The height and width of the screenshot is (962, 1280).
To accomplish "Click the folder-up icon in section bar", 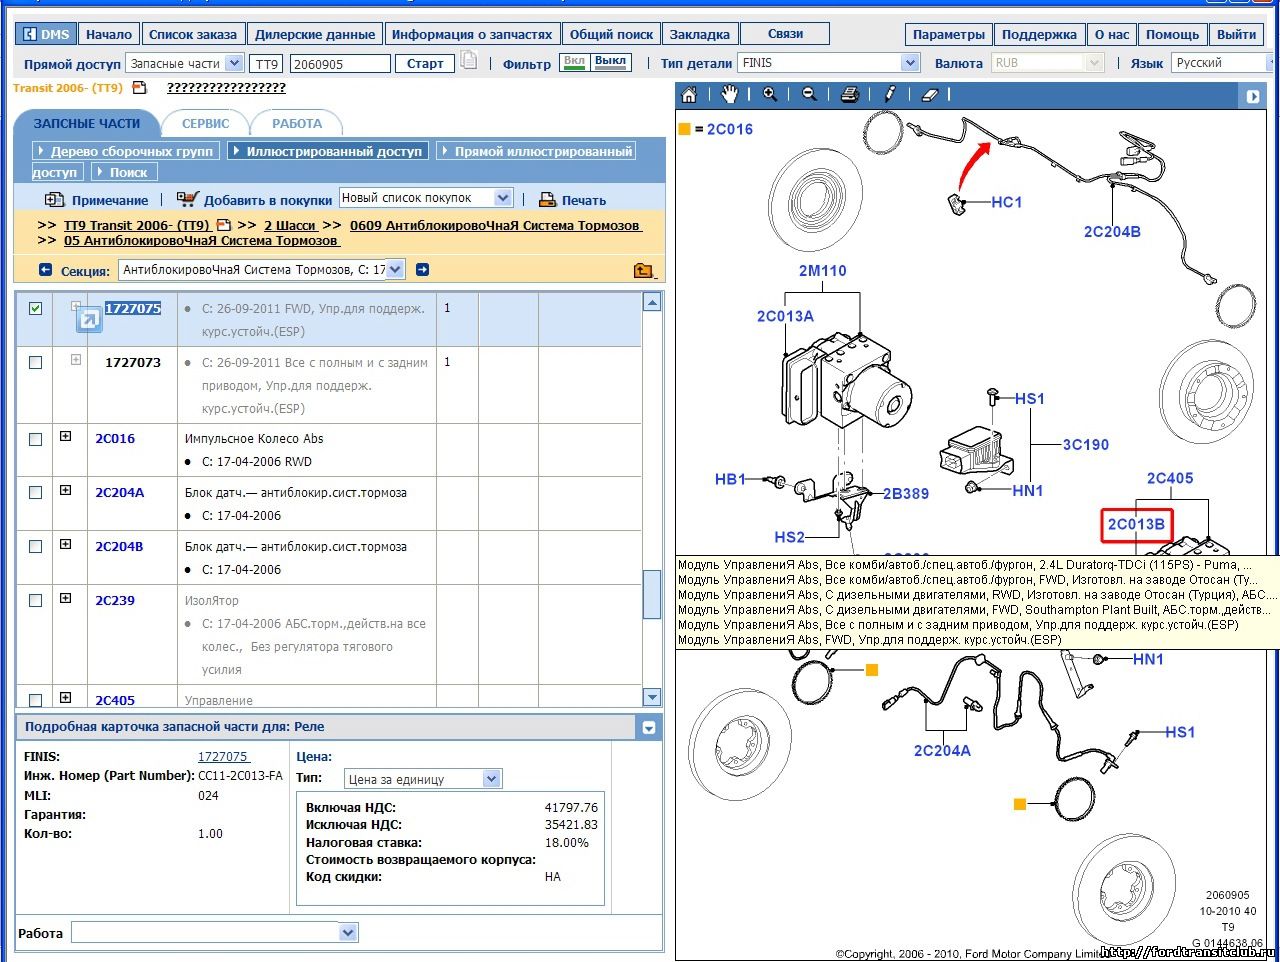I will point(643,270).
